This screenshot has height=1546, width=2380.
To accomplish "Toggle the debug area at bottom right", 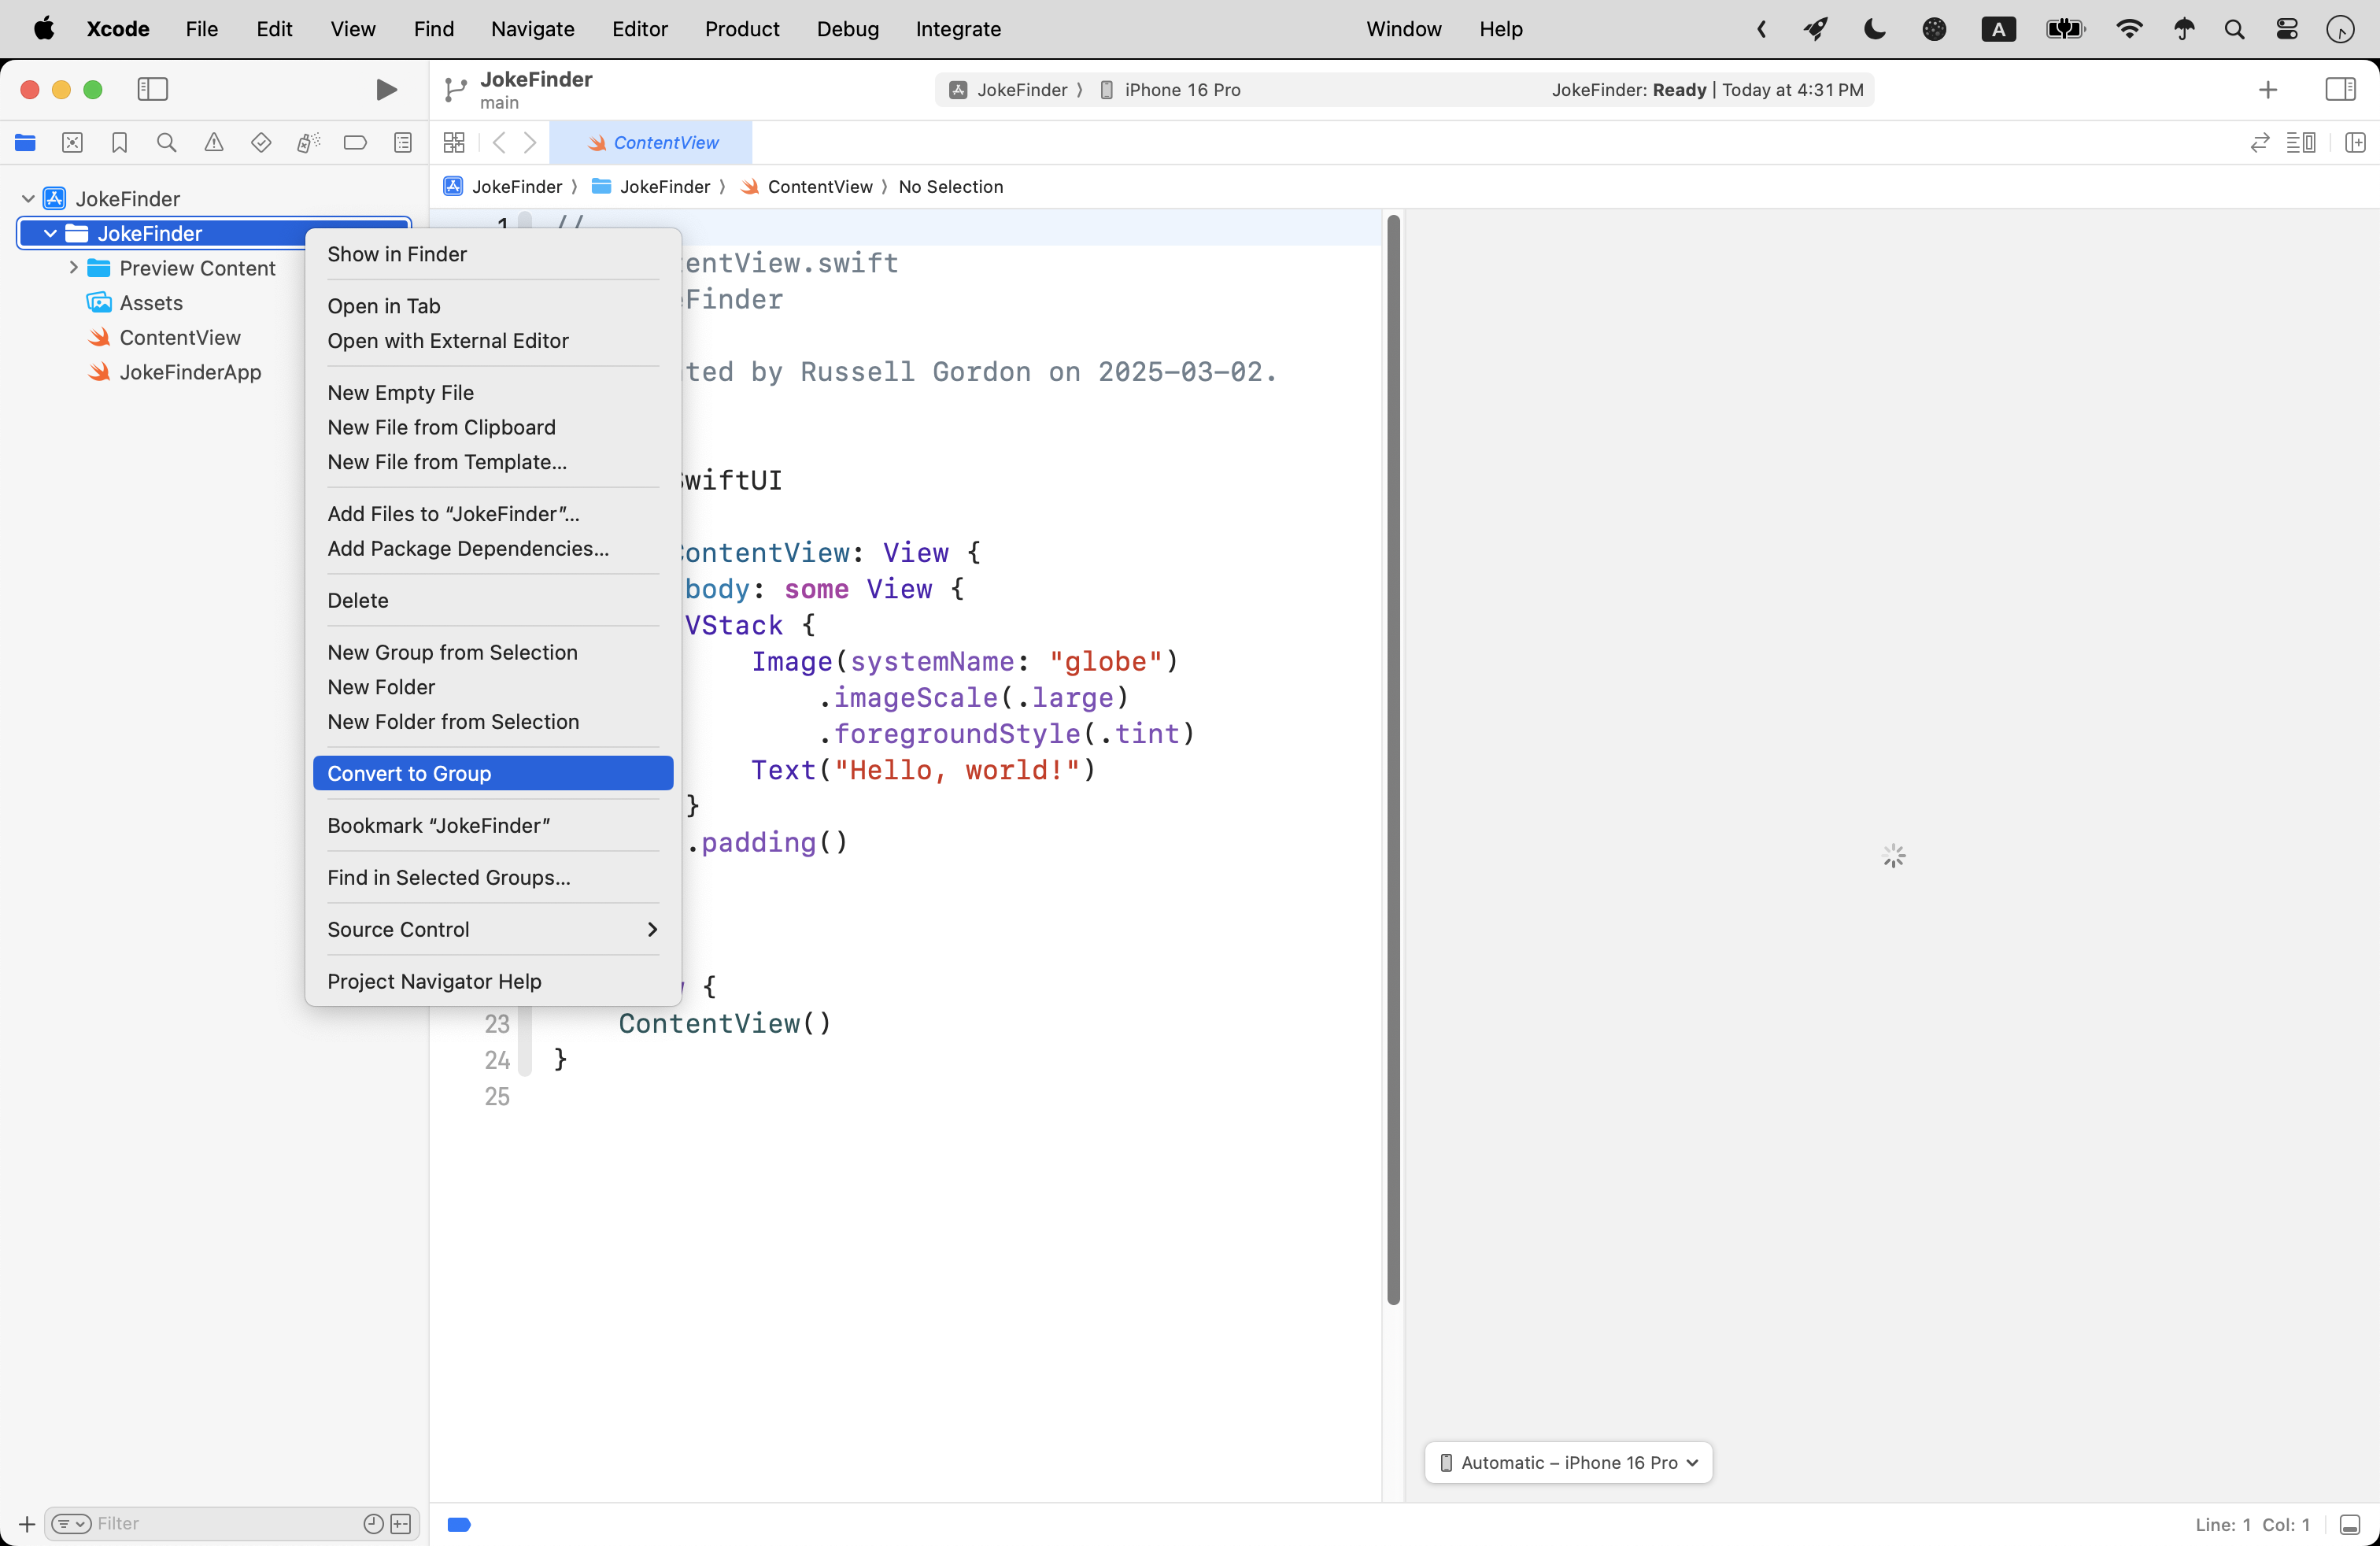I will 2350,1524.
